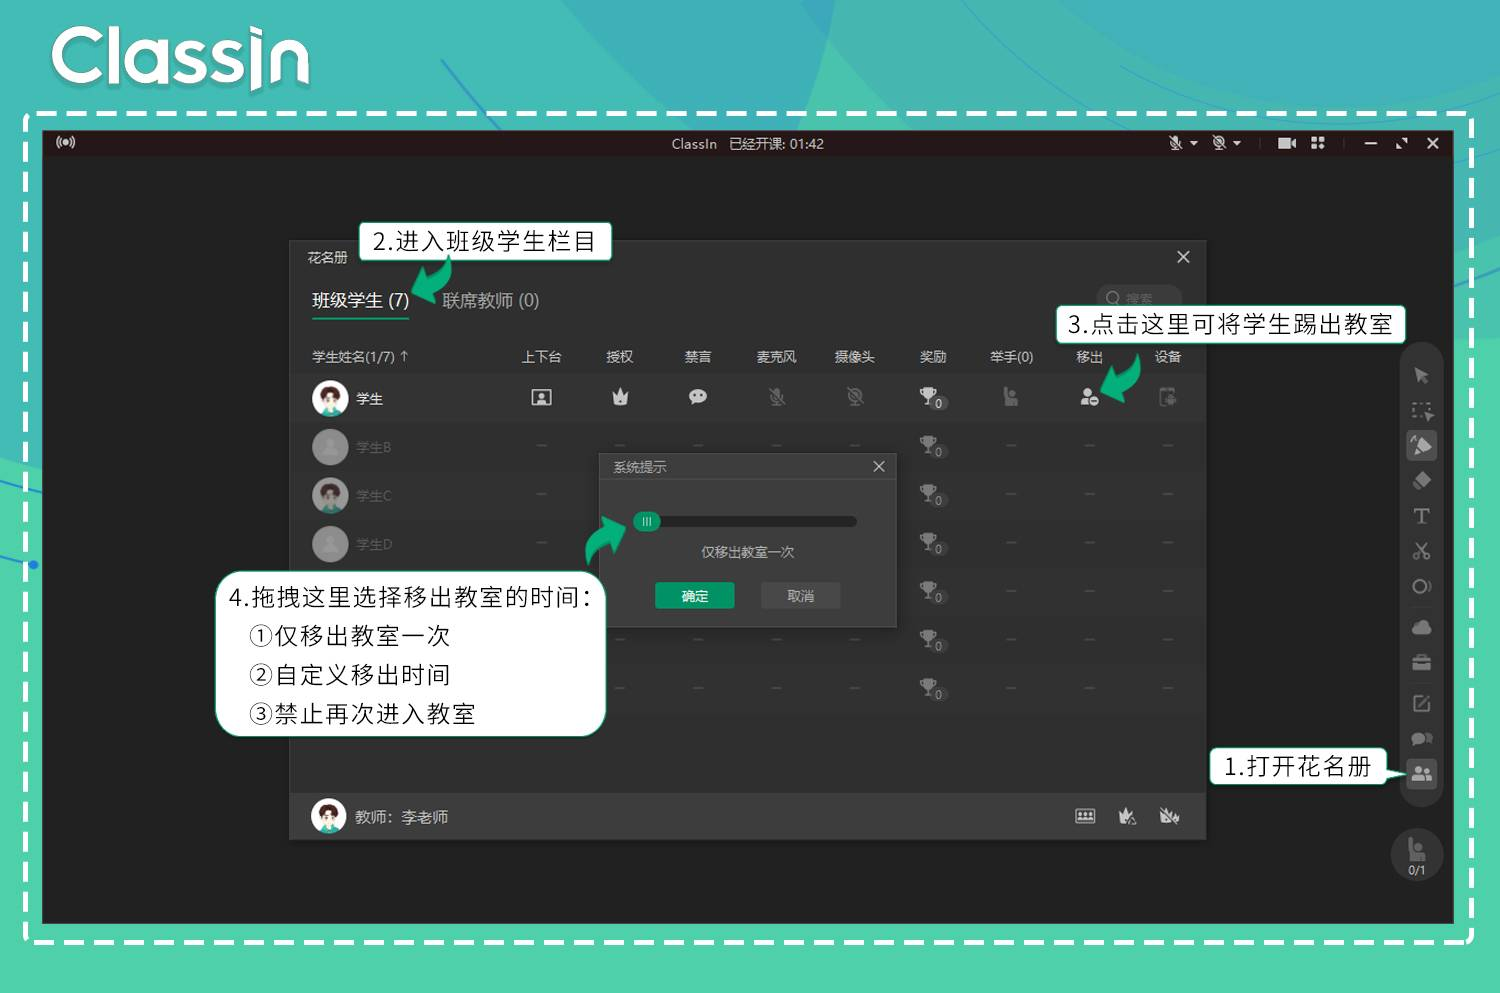1500x993 pixels.
Task: Select the shape drawing tool
Action: coord(1421,586)
